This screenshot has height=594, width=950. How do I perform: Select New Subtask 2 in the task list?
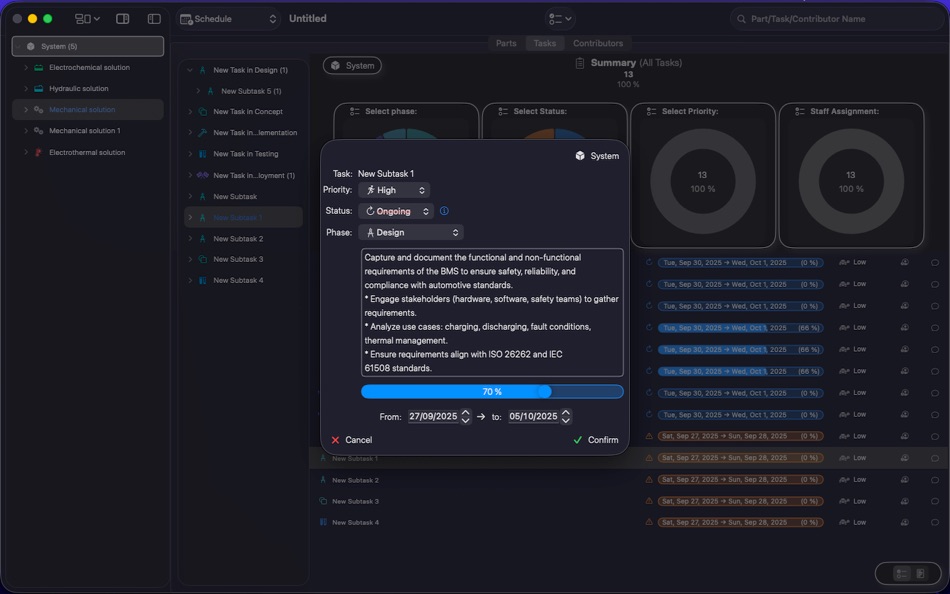[x=243, y=239]
